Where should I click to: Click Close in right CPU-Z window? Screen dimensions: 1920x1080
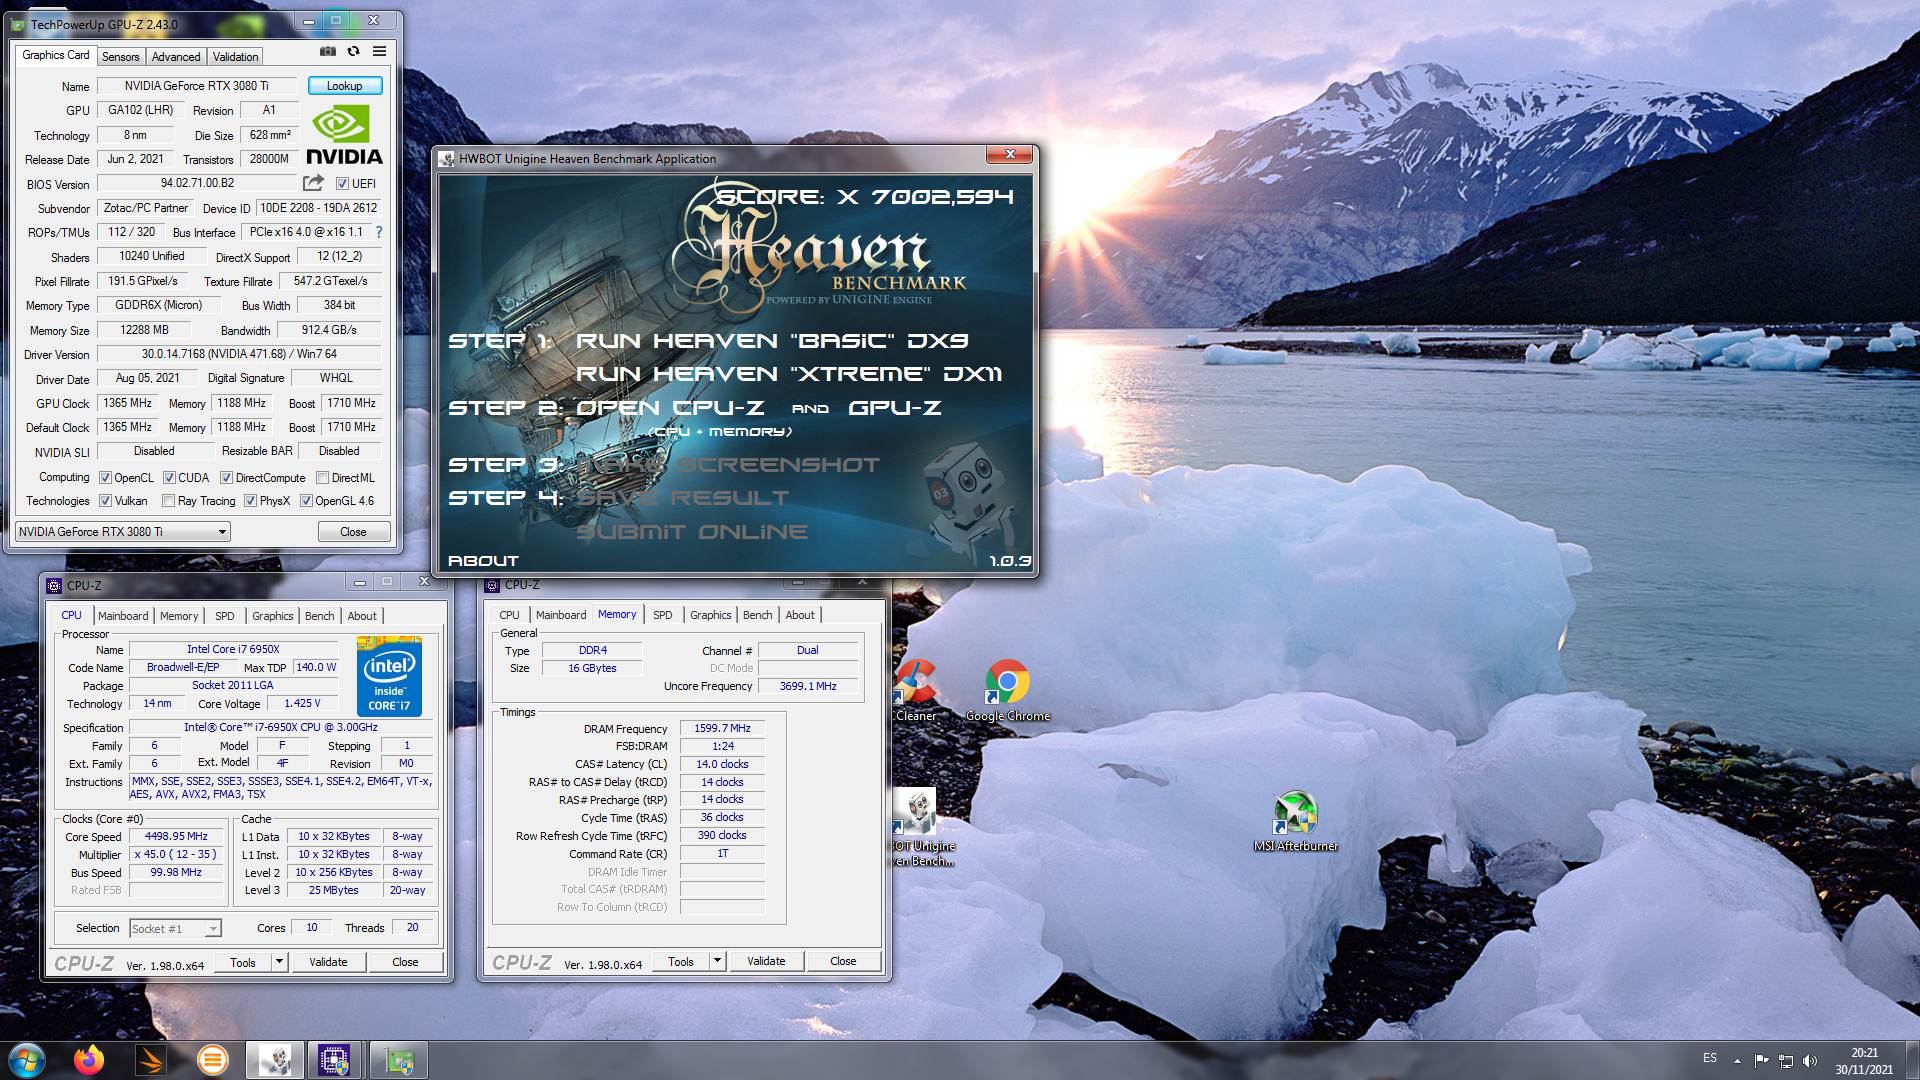point(843,961)
